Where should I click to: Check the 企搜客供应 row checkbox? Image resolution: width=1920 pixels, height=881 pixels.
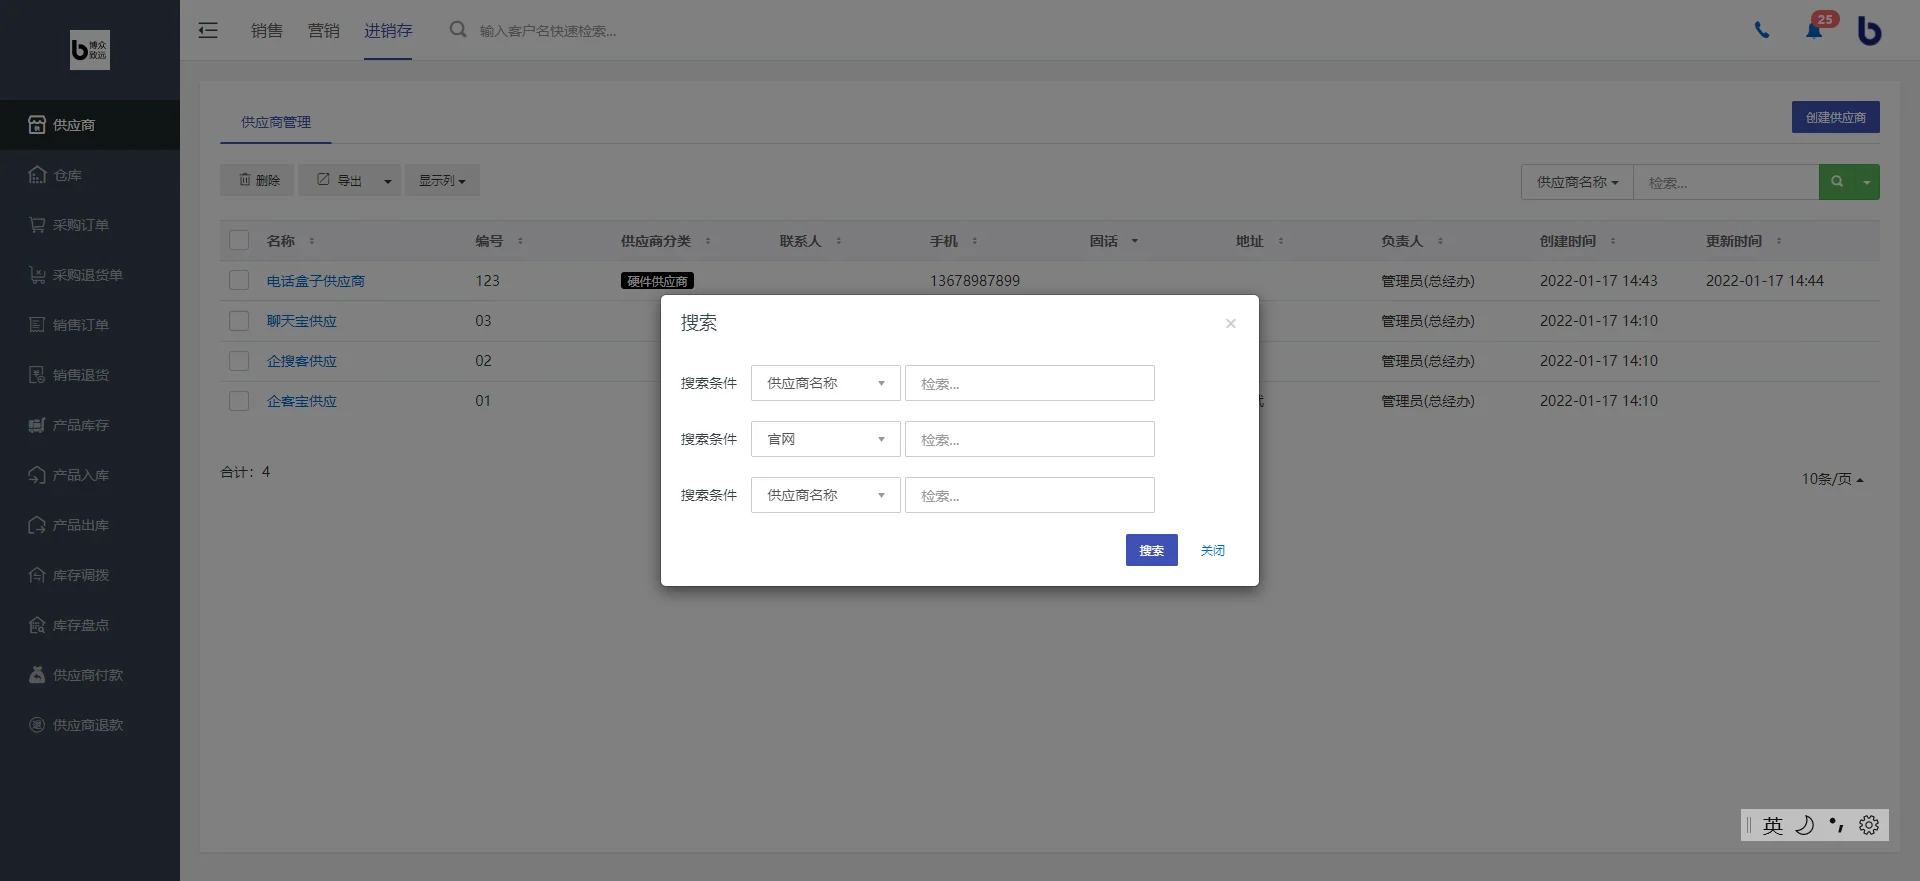239,360
